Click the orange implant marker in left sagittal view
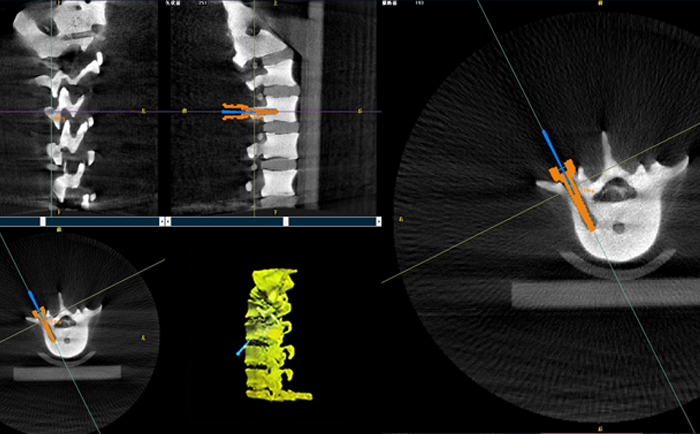Screen dimensions: 700x434 click(57, 117)
